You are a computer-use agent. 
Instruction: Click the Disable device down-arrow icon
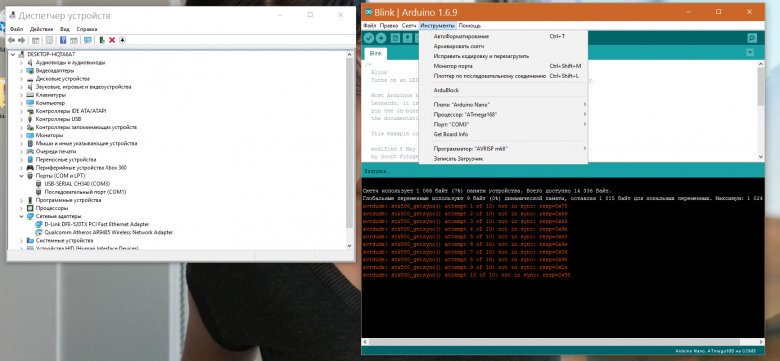click(122, 40)
